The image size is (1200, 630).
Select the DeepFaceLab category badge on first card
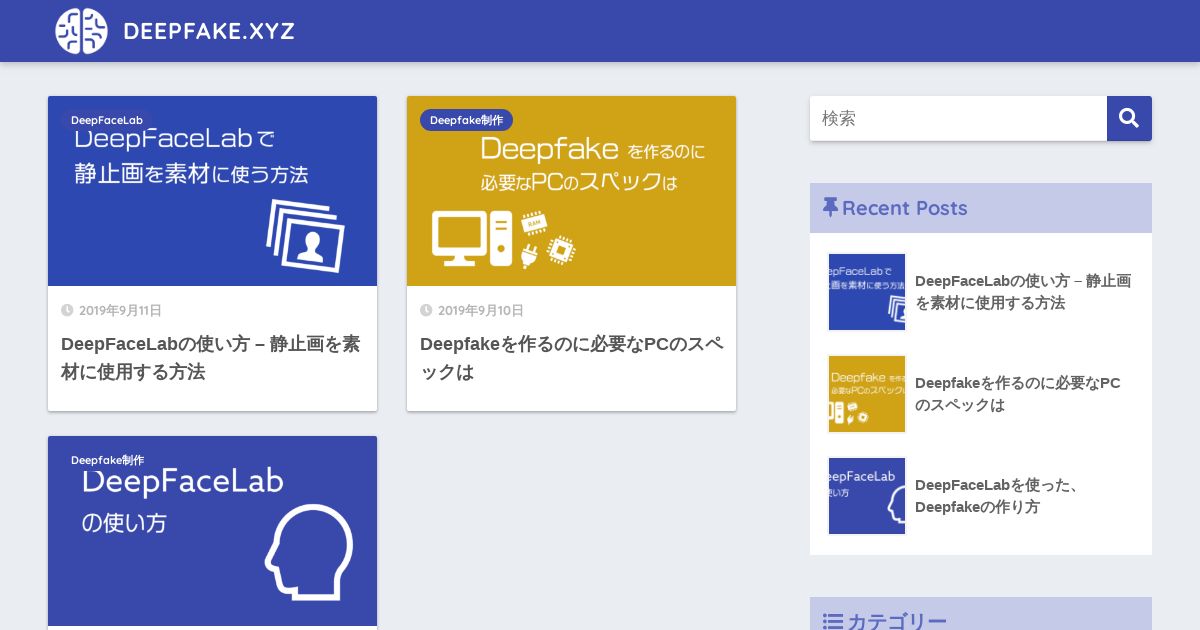(x=106, y=120)
